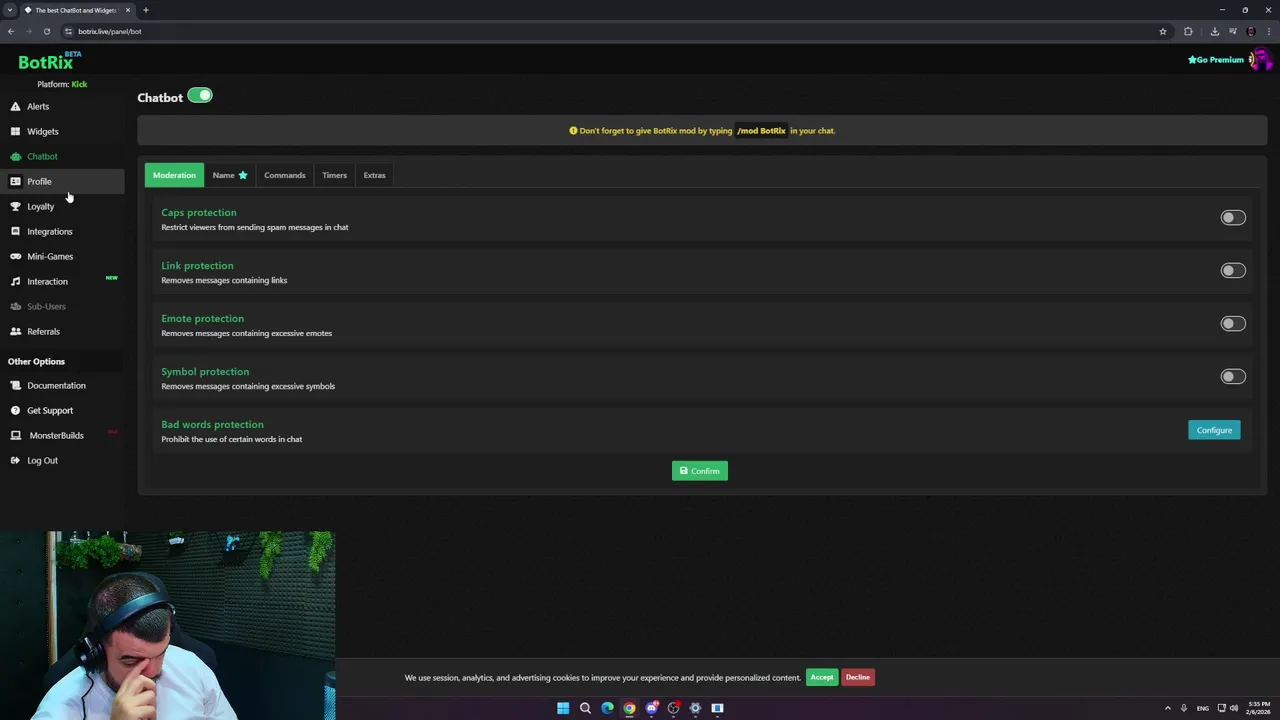Screen dimensions: 1280x720
Task: Select the Widgets grid icon in sidebar
Action: pyautogui.click(x=15, y=131)
